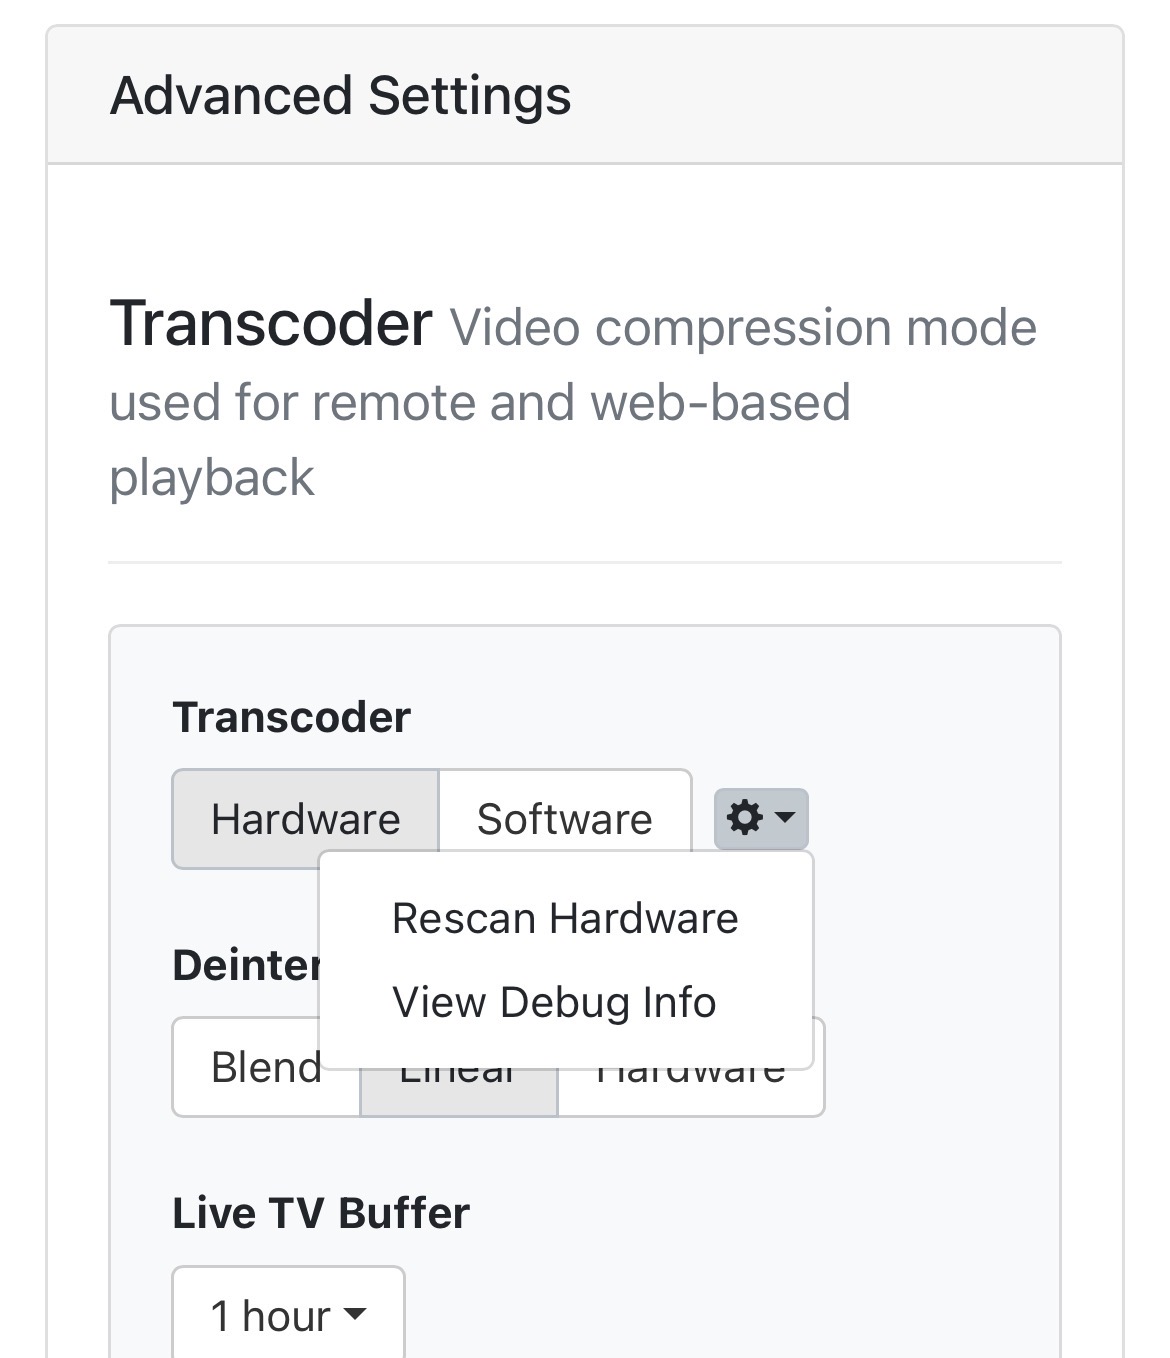
Task: Click the bold Transcoder field label
Action: point(291,717)
